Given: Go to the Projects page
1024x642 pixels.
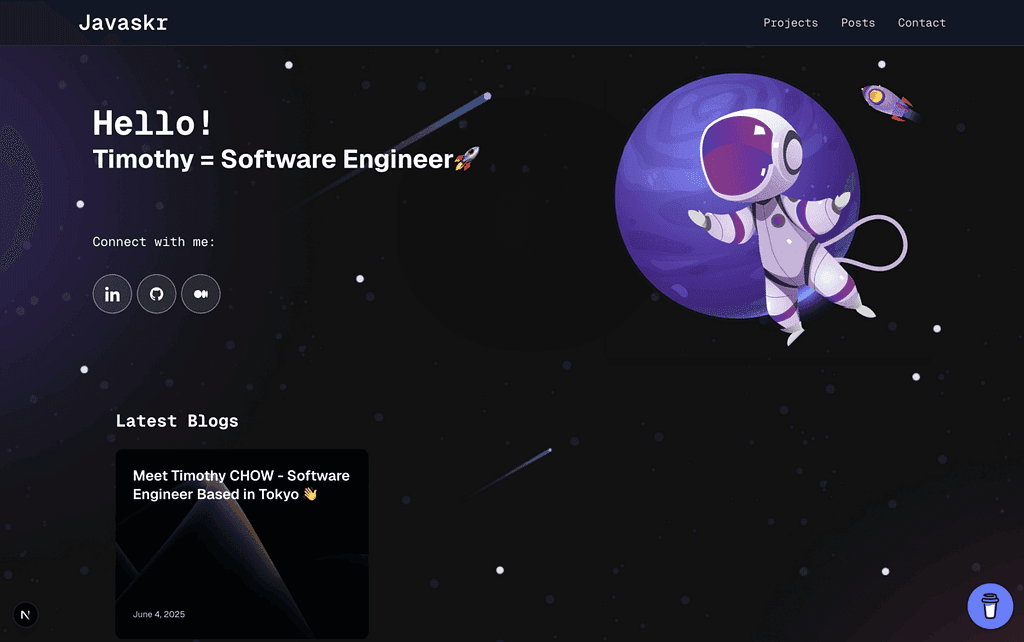Looking at the screenshot, I should [790, 23].
